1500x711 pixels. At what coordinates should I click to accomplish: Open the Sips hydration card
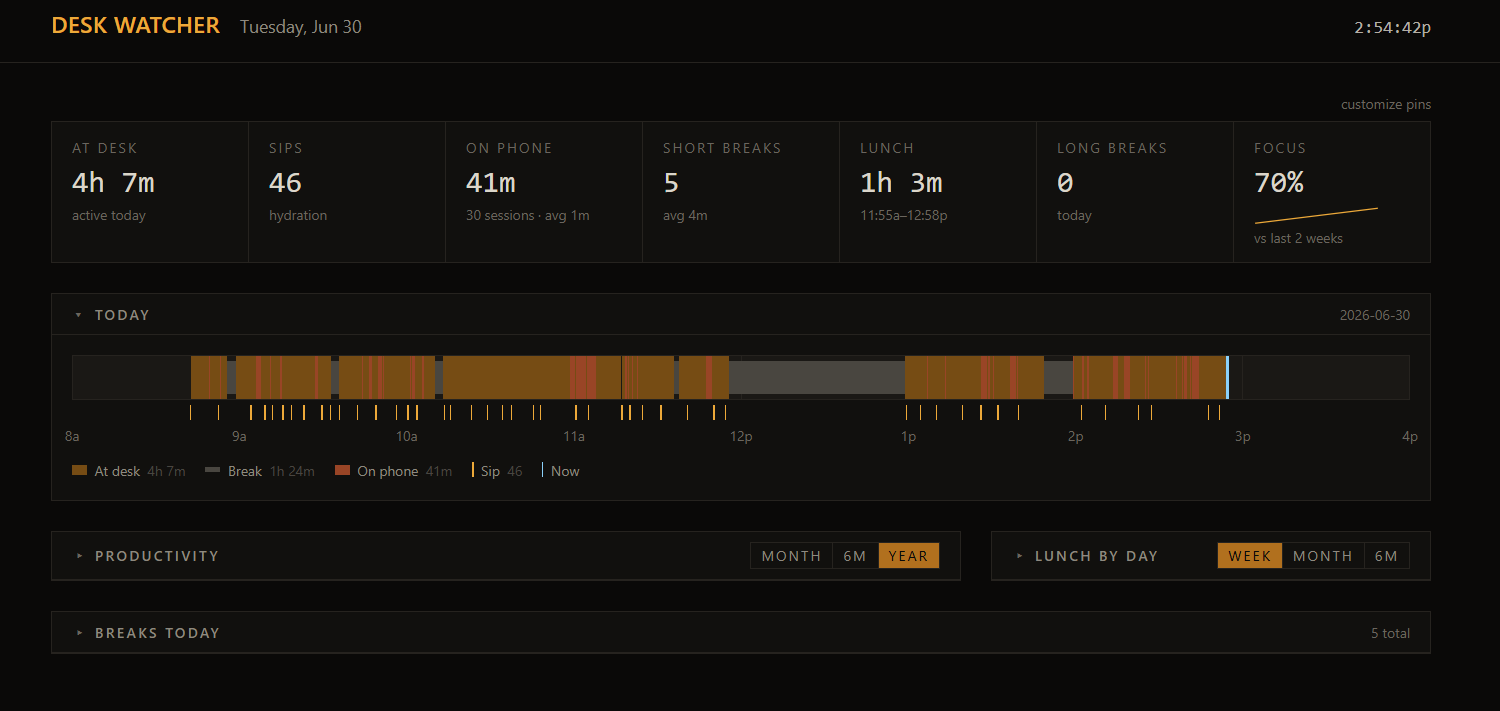(x=347, y=192)
